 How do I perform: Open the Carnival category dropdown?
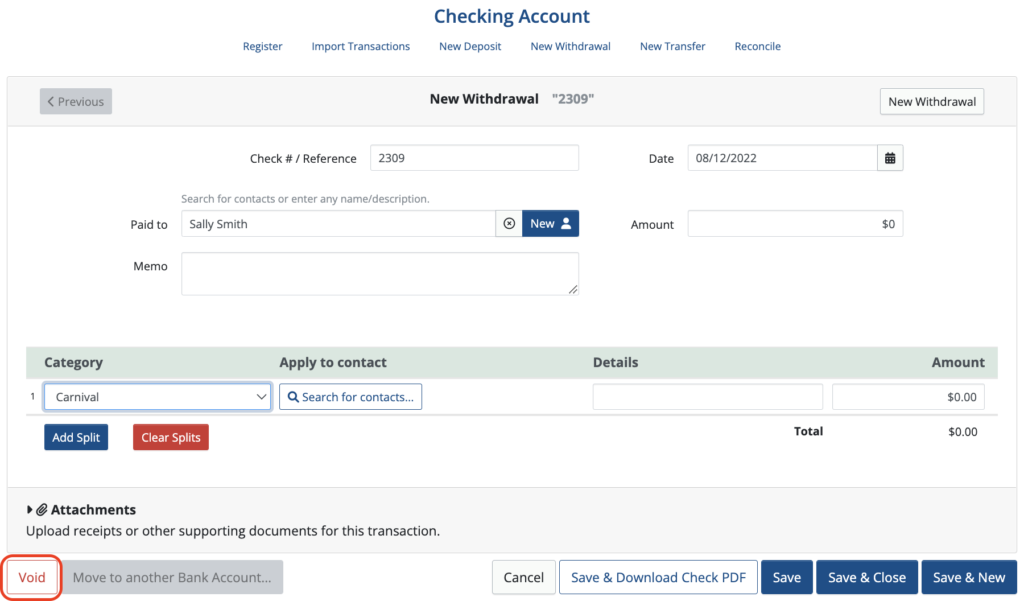157,396
